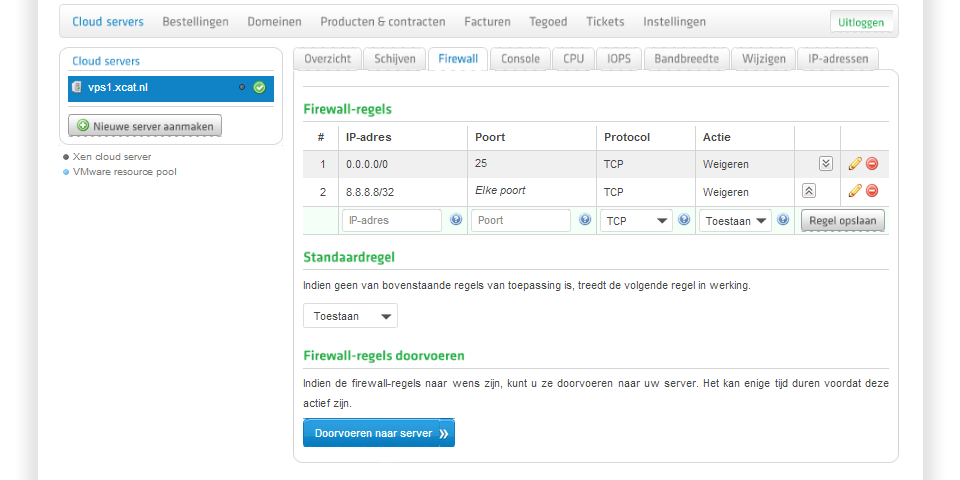Click help icon next to IP-adres field
960x480 pixels.
coord(456,220)
